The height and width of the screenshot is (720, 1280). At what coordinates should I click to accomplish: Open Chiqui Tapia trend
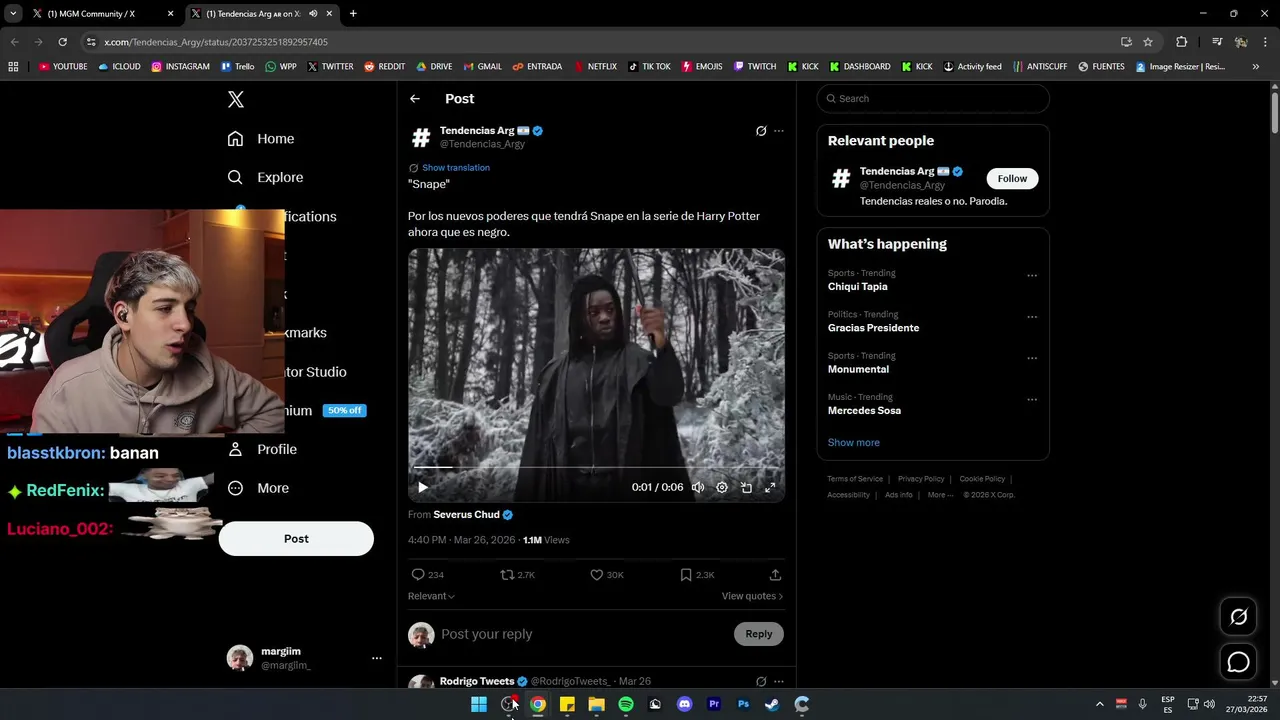858,287
